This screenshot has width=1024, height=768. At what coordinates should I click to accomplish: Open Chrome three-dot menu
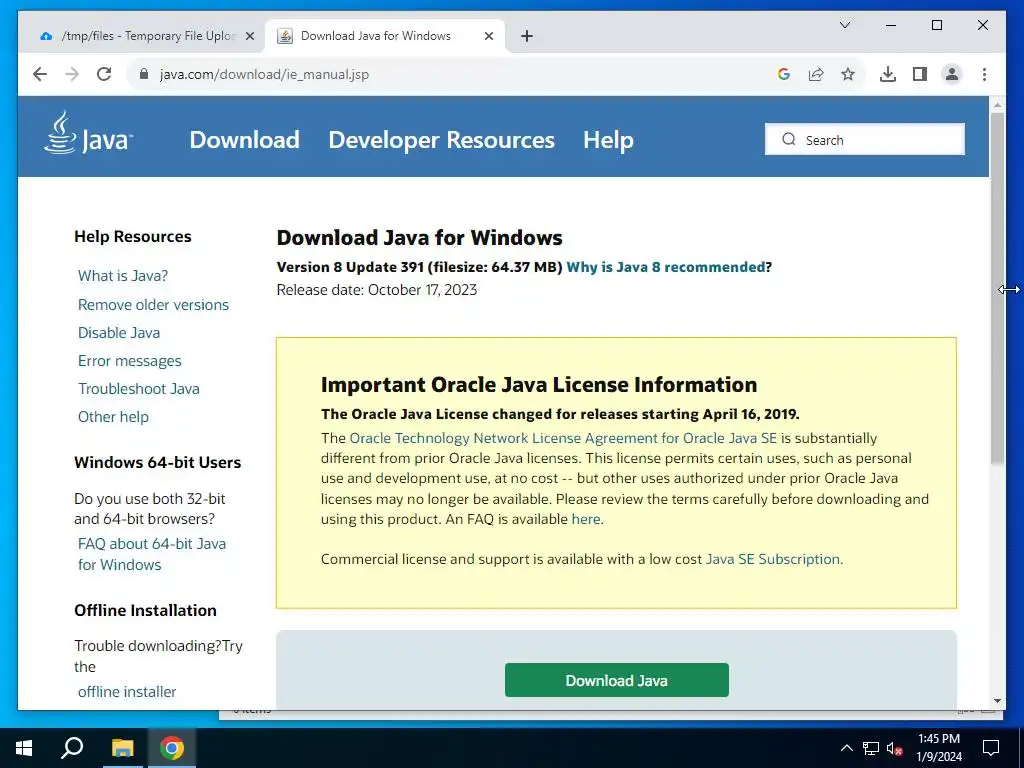point(984,74)
